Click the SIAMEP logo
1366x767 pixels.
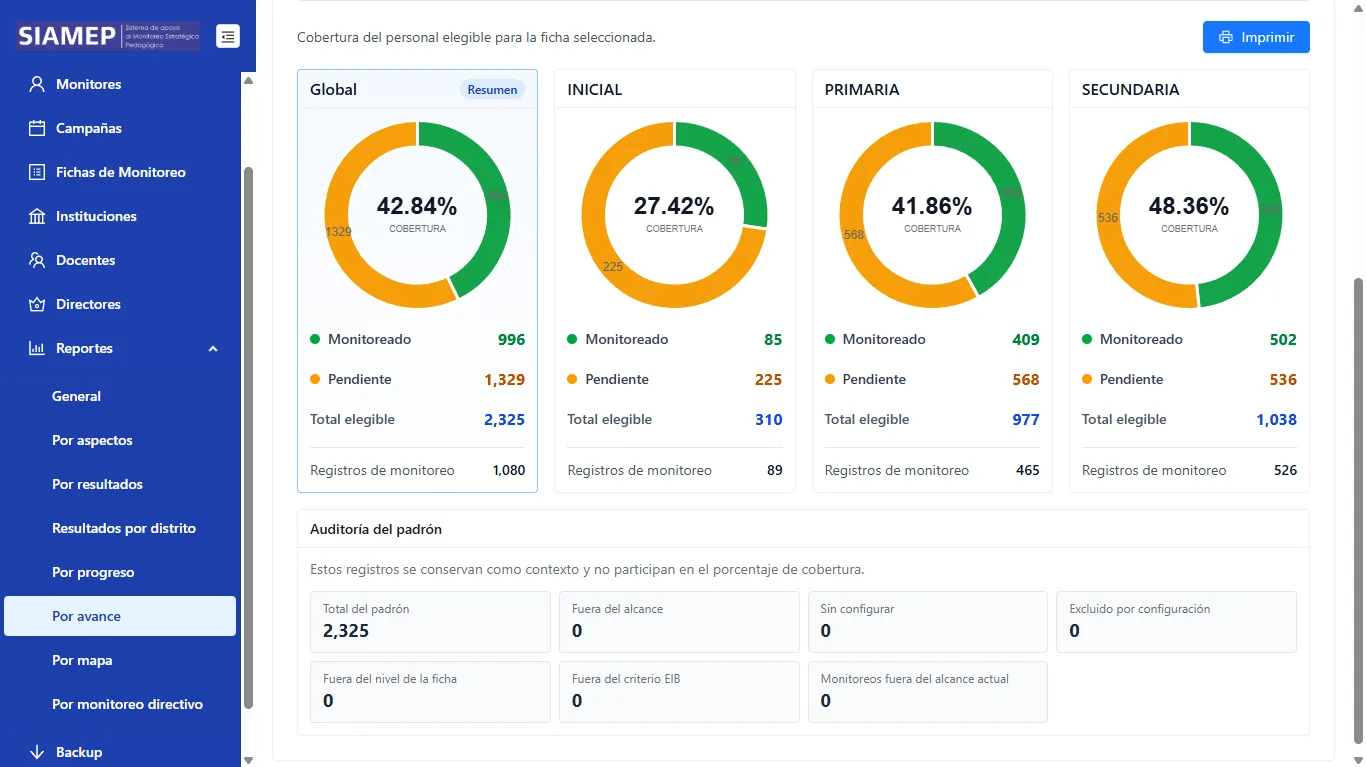[108, 36]
